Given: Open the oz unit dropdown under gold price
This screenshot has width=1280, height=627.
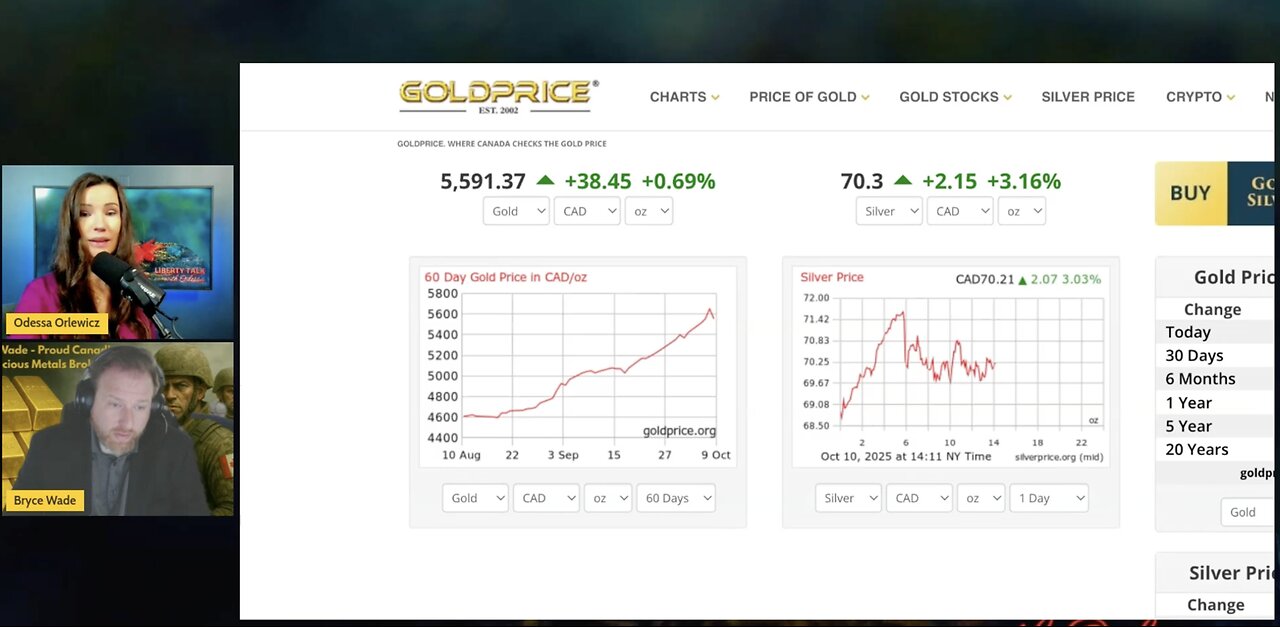Looking at the screenshot, I should [x=649, y=211].
